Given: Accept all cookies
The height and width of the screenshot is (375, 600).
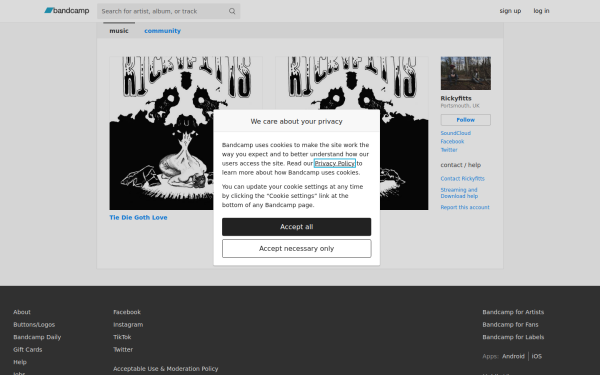Looking at the screenshot, I should pos(297,227).
